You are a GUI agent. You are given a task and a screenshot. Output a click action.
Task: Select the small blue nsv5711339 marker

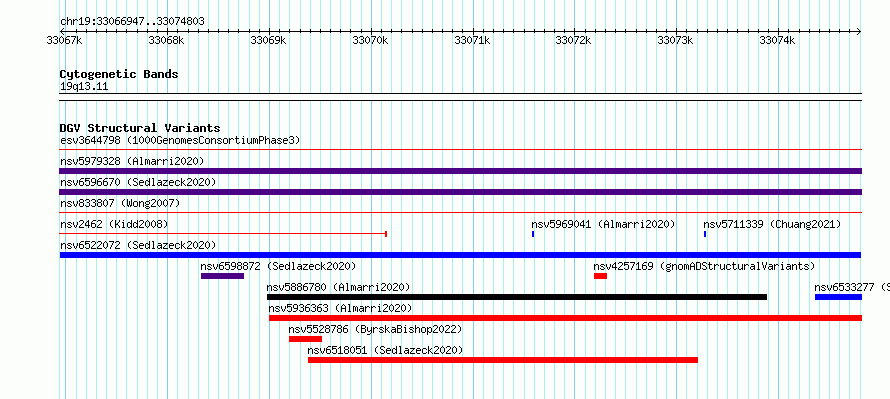705,234
